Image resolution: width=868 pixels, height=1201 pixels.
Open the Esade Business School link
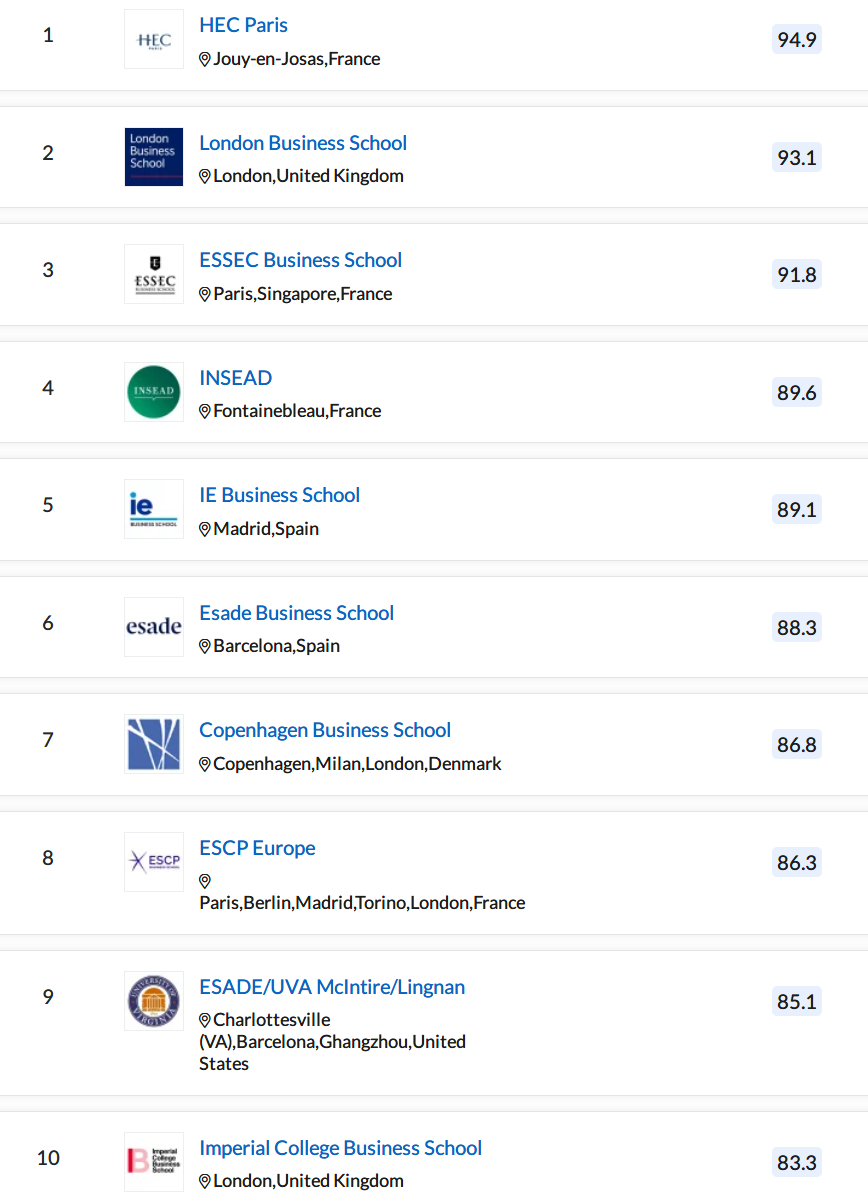297,613
